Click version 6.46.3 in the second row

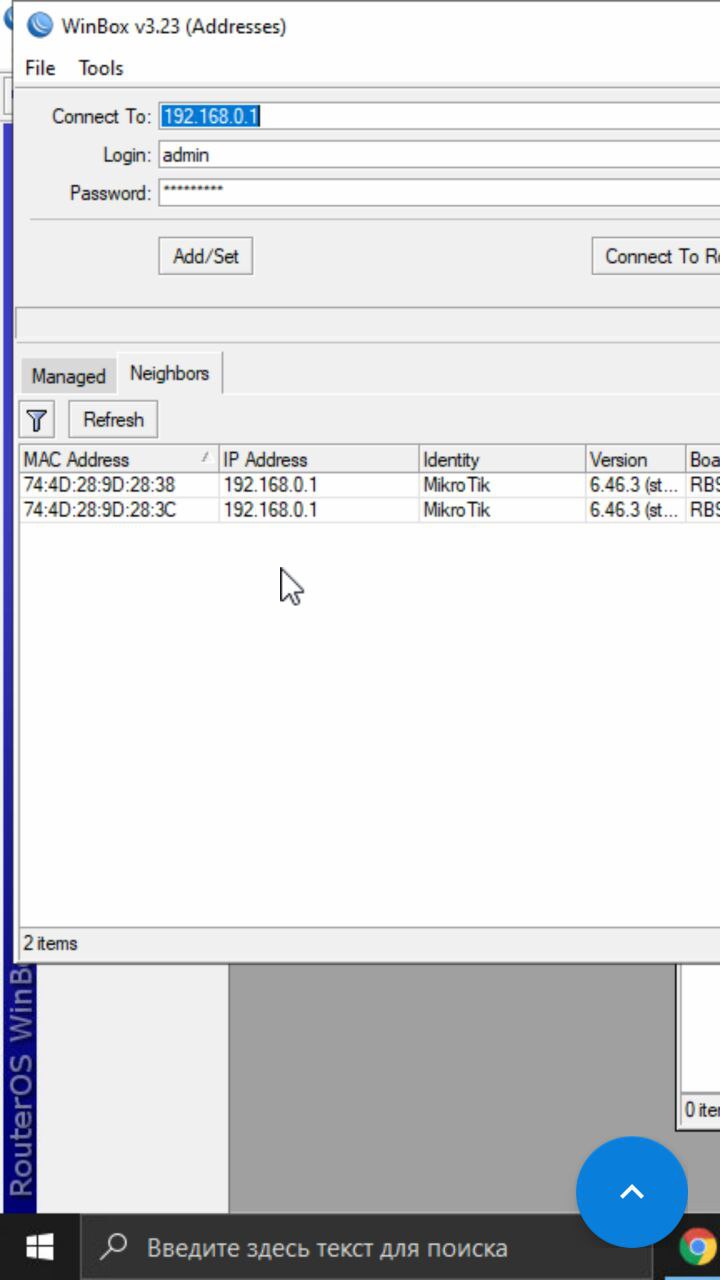pos(634,509)
